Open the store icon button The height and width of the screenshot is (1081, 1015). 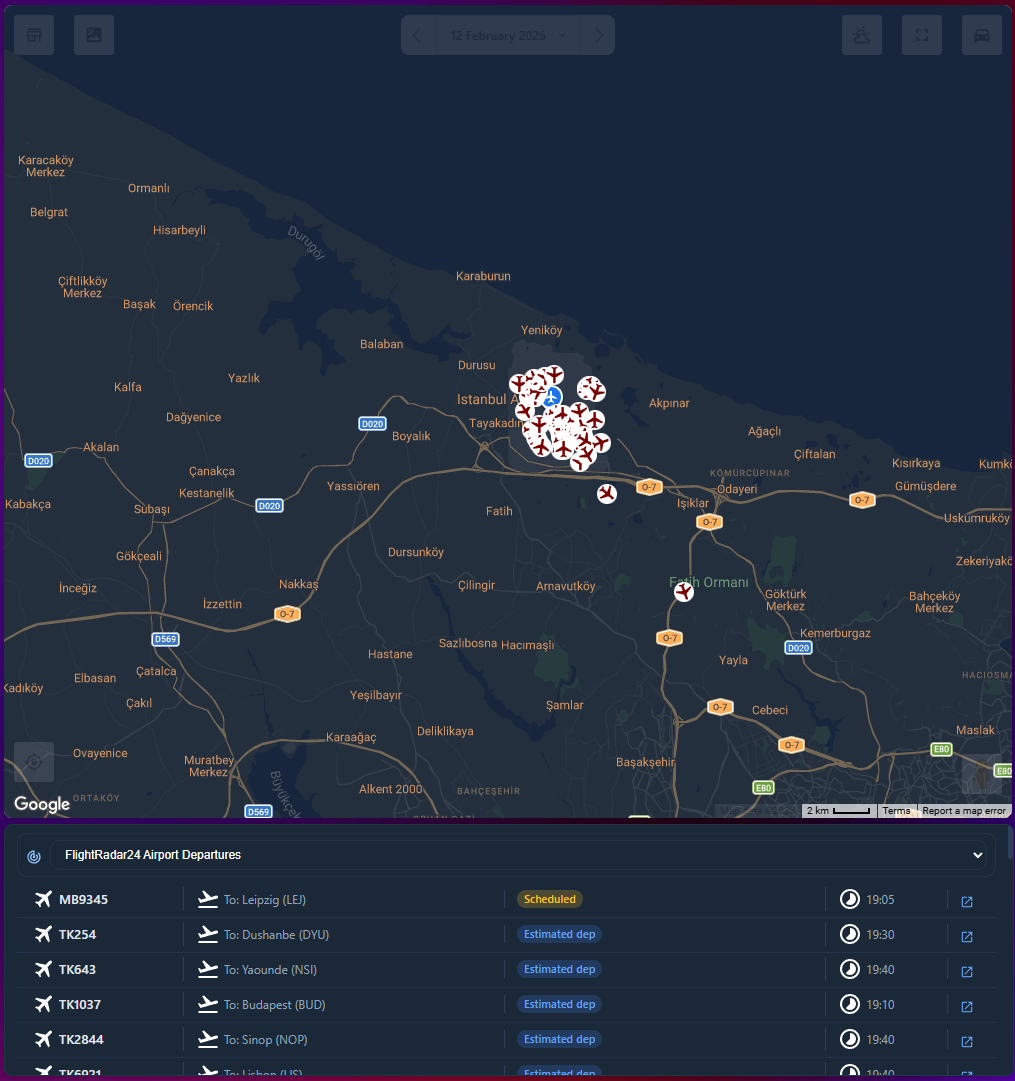34,35
